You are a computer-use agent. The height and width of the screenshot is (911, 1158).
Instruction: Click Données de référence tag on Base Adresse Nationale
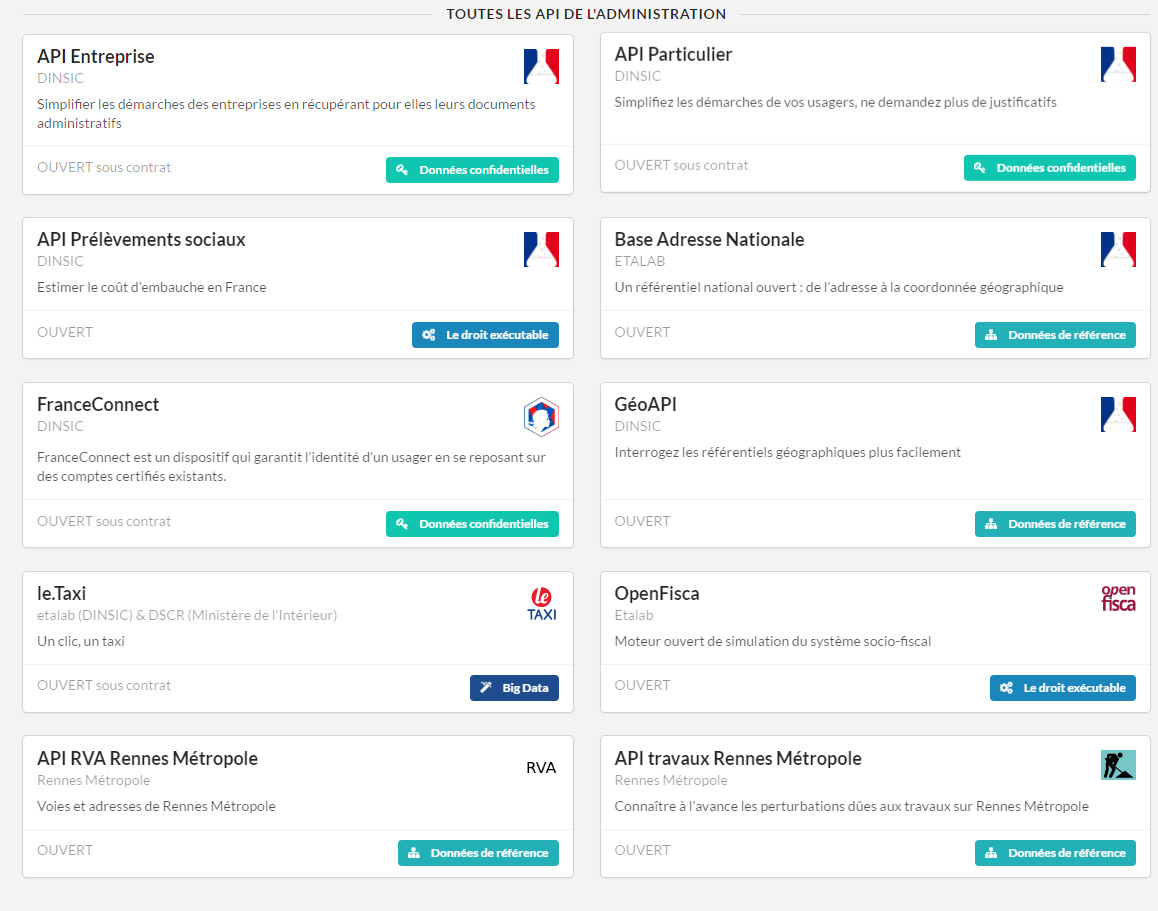click(x=1055, y=335)
